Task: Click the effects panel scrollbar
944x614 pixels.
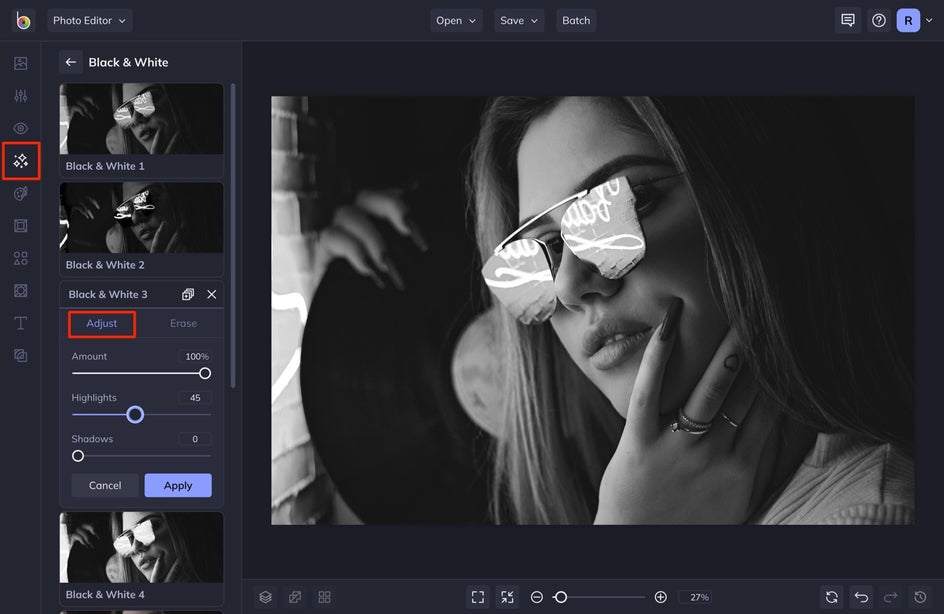Action: (x=233, y=236)
